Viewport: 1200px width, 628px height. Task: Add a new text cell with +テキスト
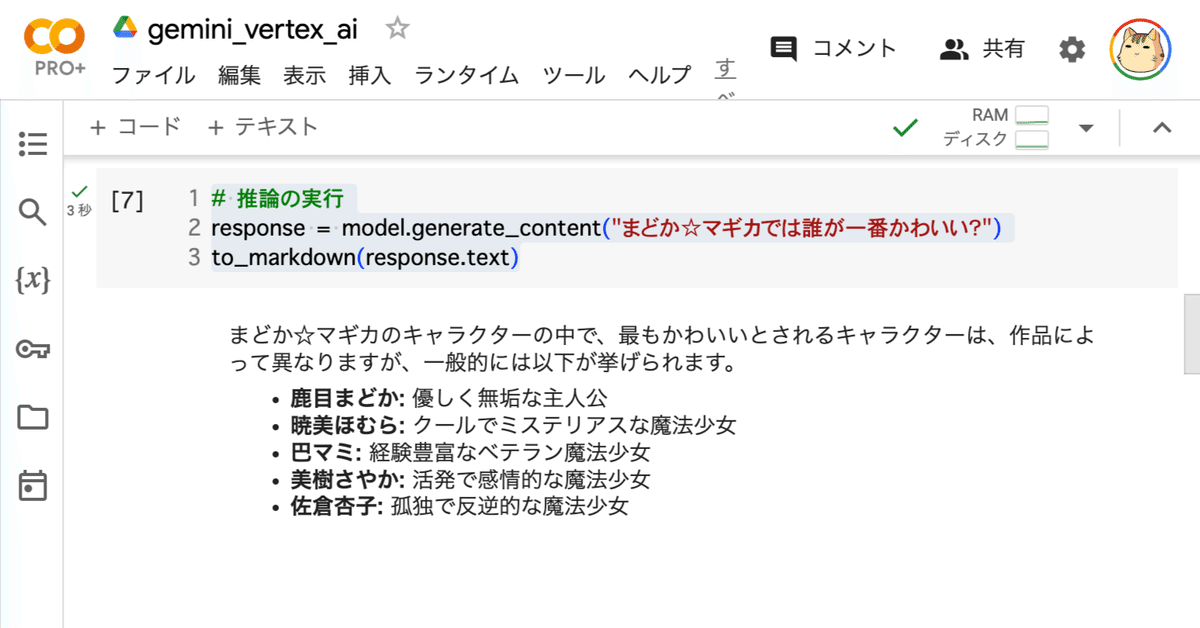(x=265, y=126)
